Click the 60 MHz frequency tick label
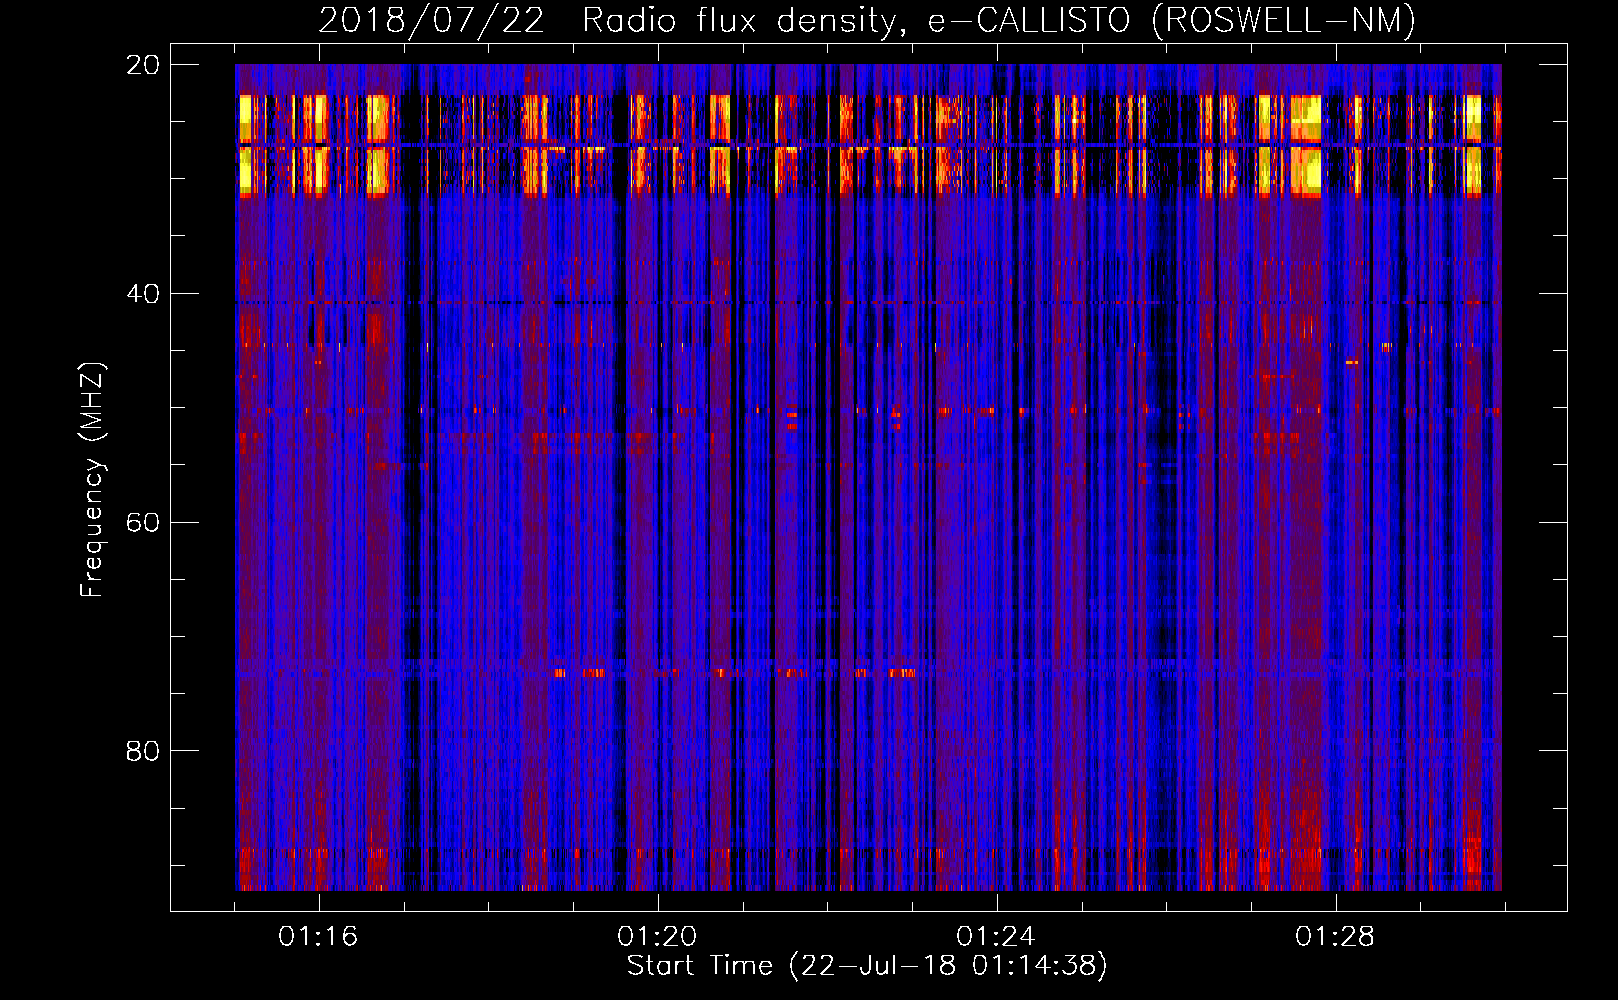1618x1000 pixels. click(x=143, y=523)
